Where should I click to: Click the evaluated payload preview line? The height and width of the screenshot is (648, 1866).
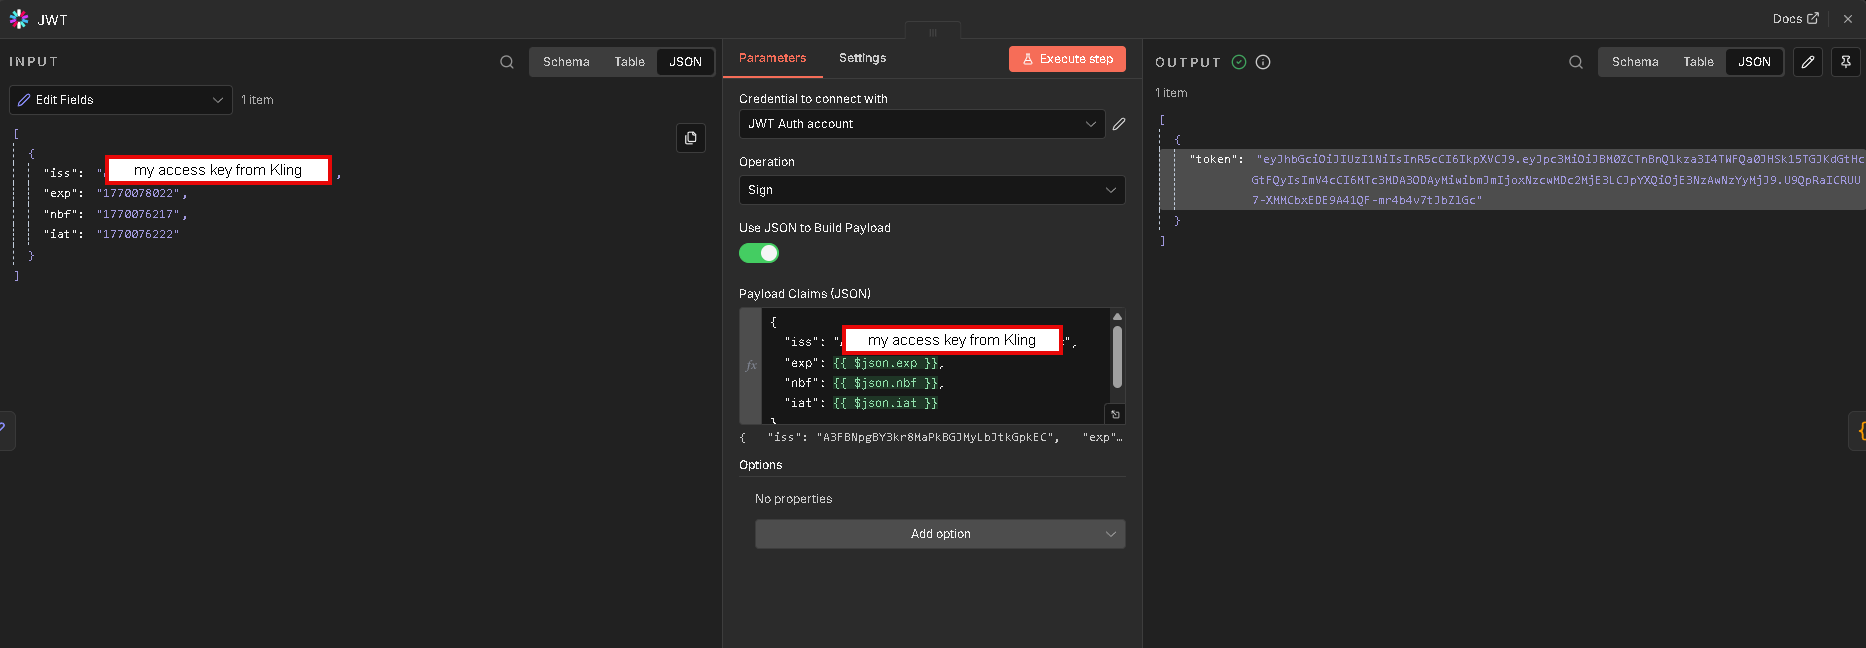click(x=931, y=437)
